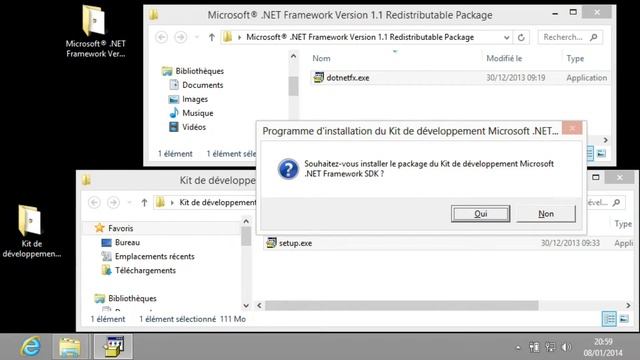This screenshot has height=360, width=640.
Task: Sort files by Modifié le column
Action: [504, 58]
